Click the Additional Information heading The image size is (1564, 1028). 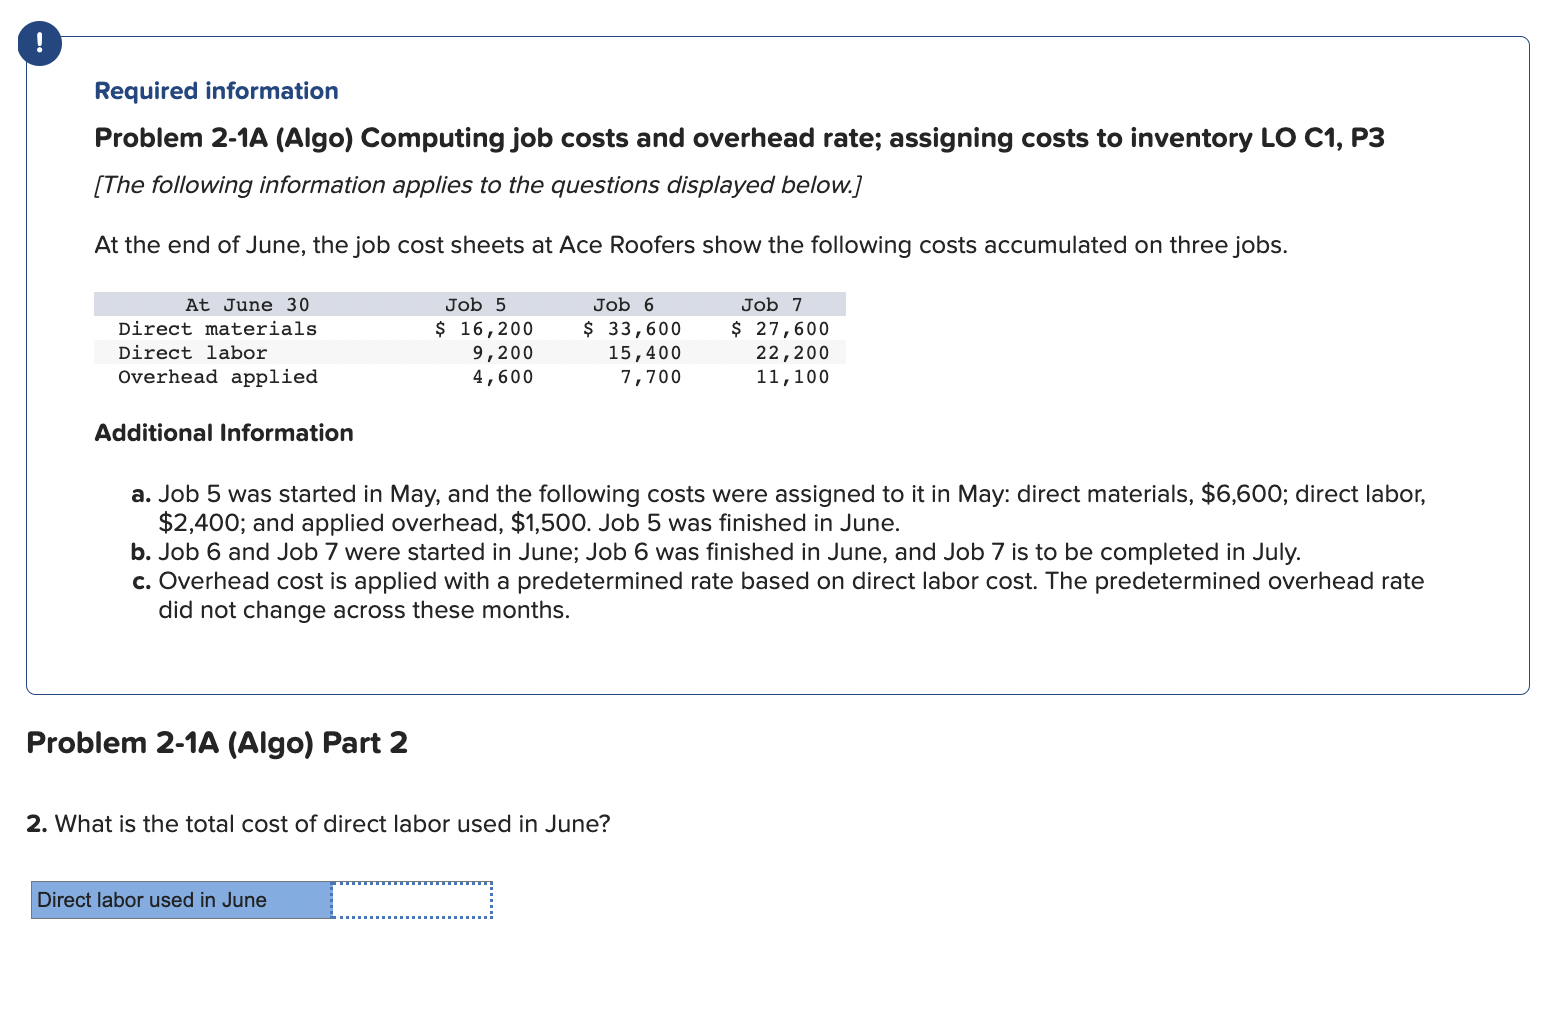coord(224,433)
